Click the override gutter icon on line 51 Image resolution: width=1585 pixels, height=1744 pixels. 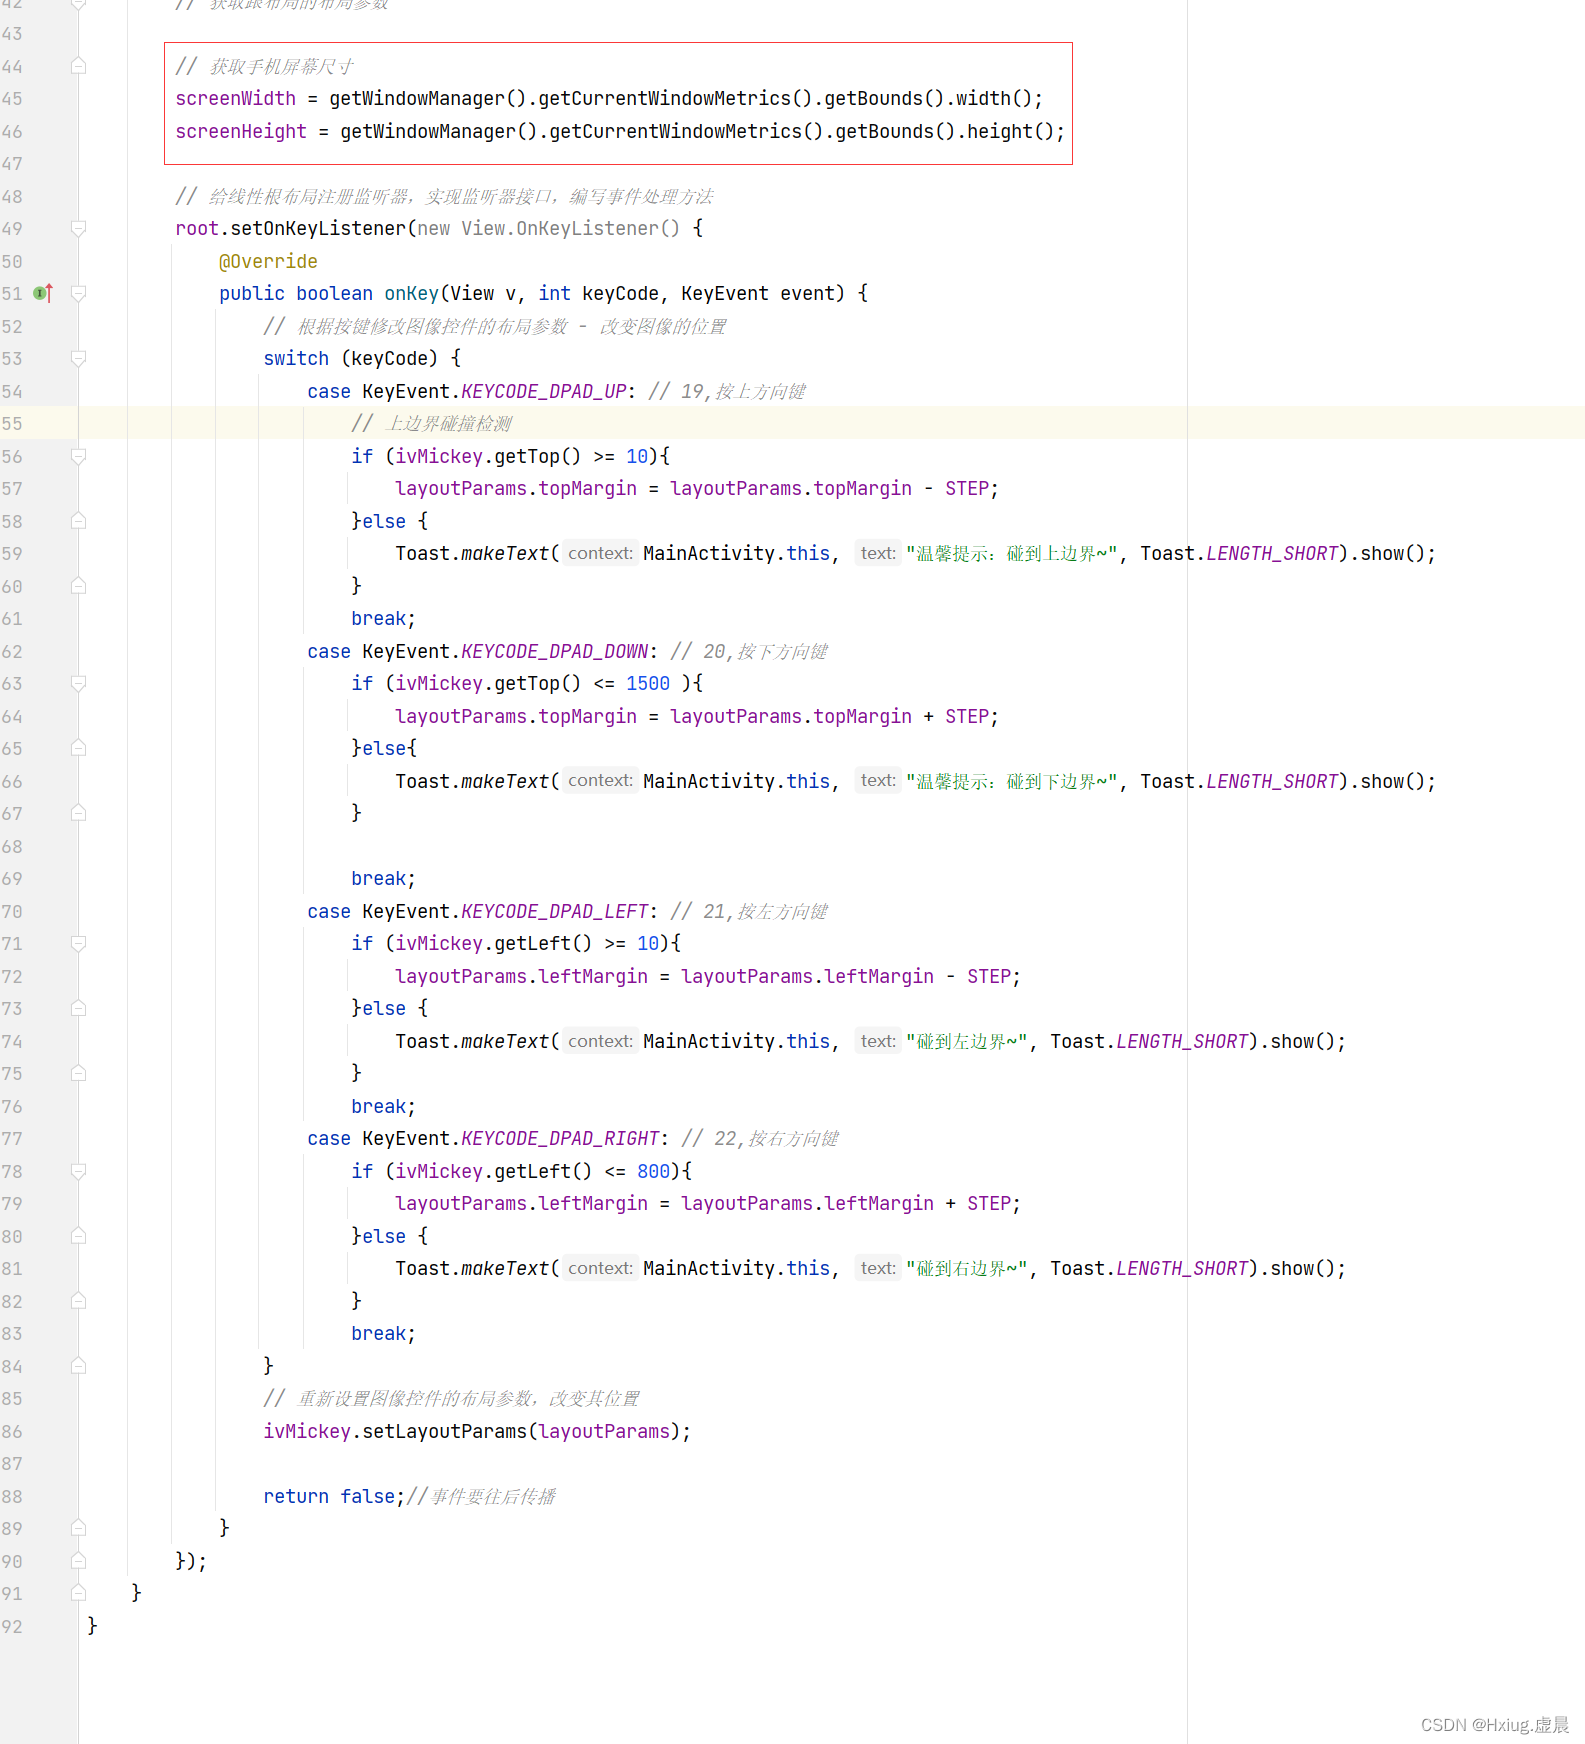42,293
